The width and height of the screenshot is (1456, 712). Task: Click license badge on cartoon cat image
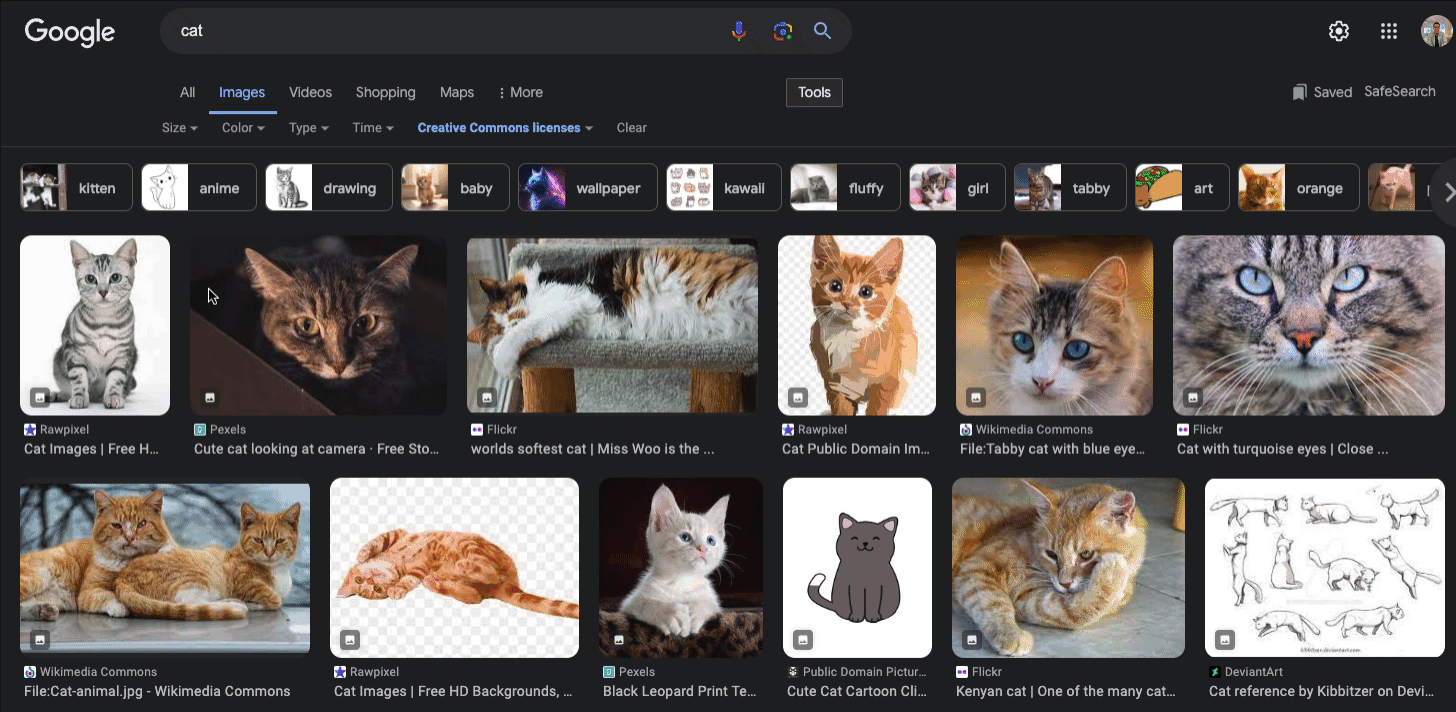tap(802, 640)
